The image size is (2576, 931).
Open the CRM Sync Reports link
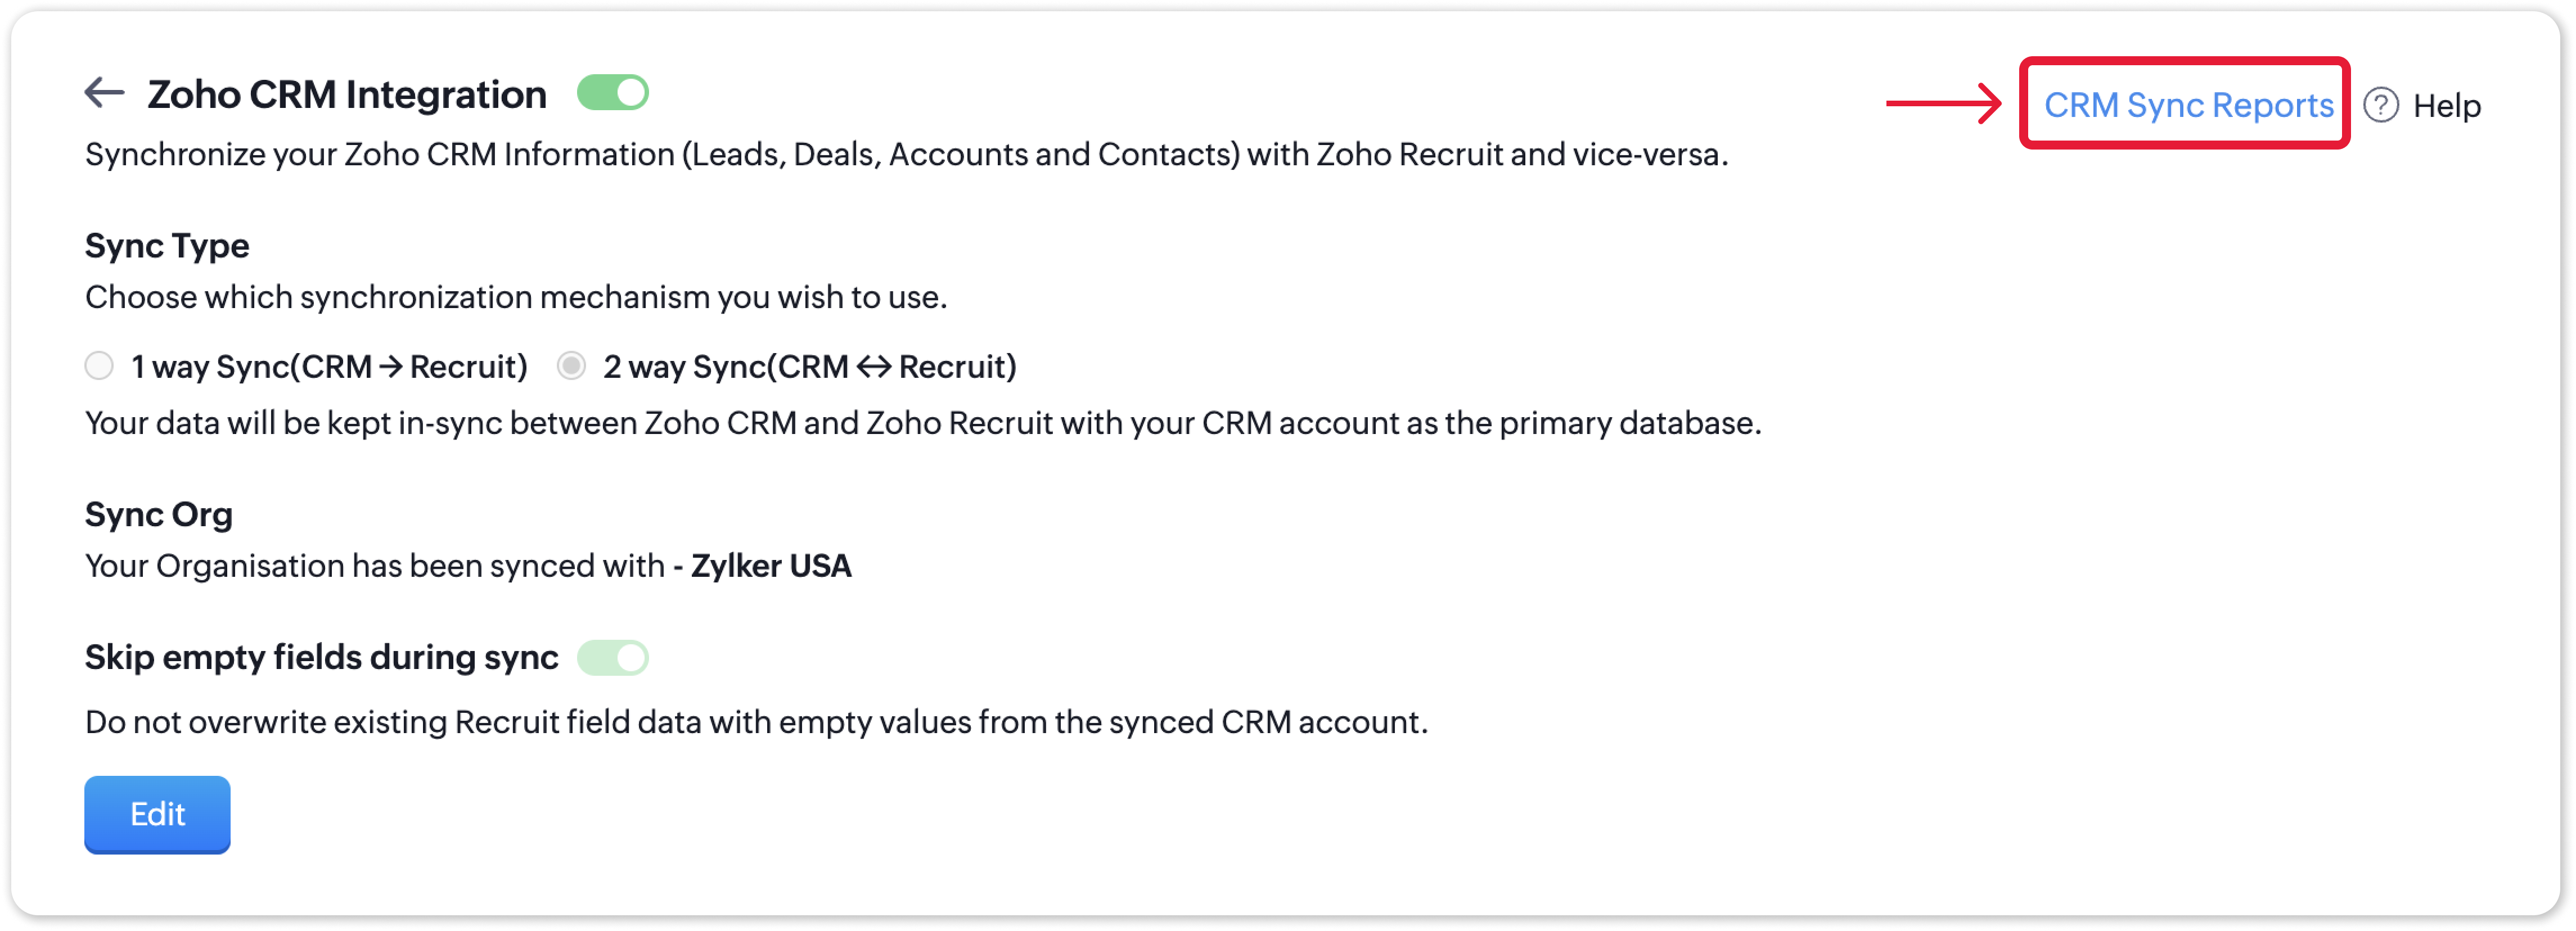point(2188,105)
